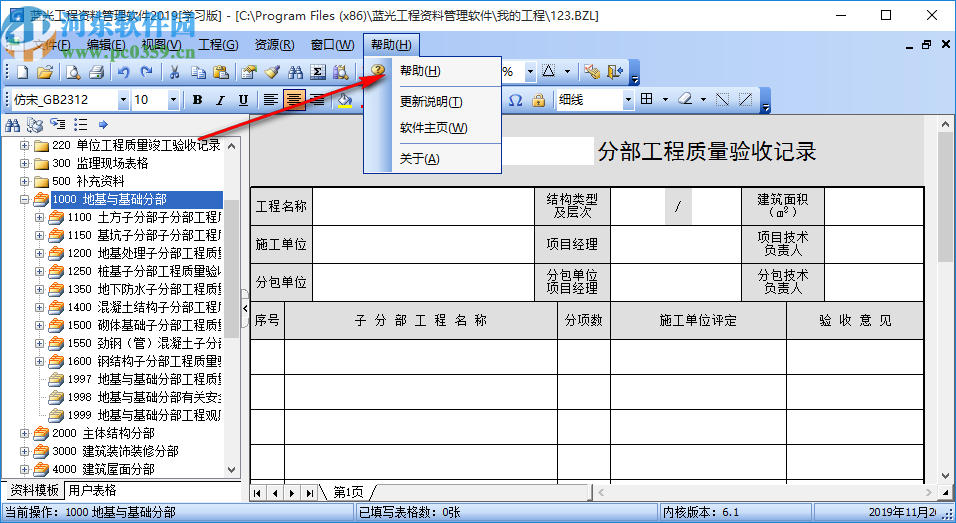956x523 pixels.
Task: Select the 第1页 sheet tab
Action: [348, 492]
